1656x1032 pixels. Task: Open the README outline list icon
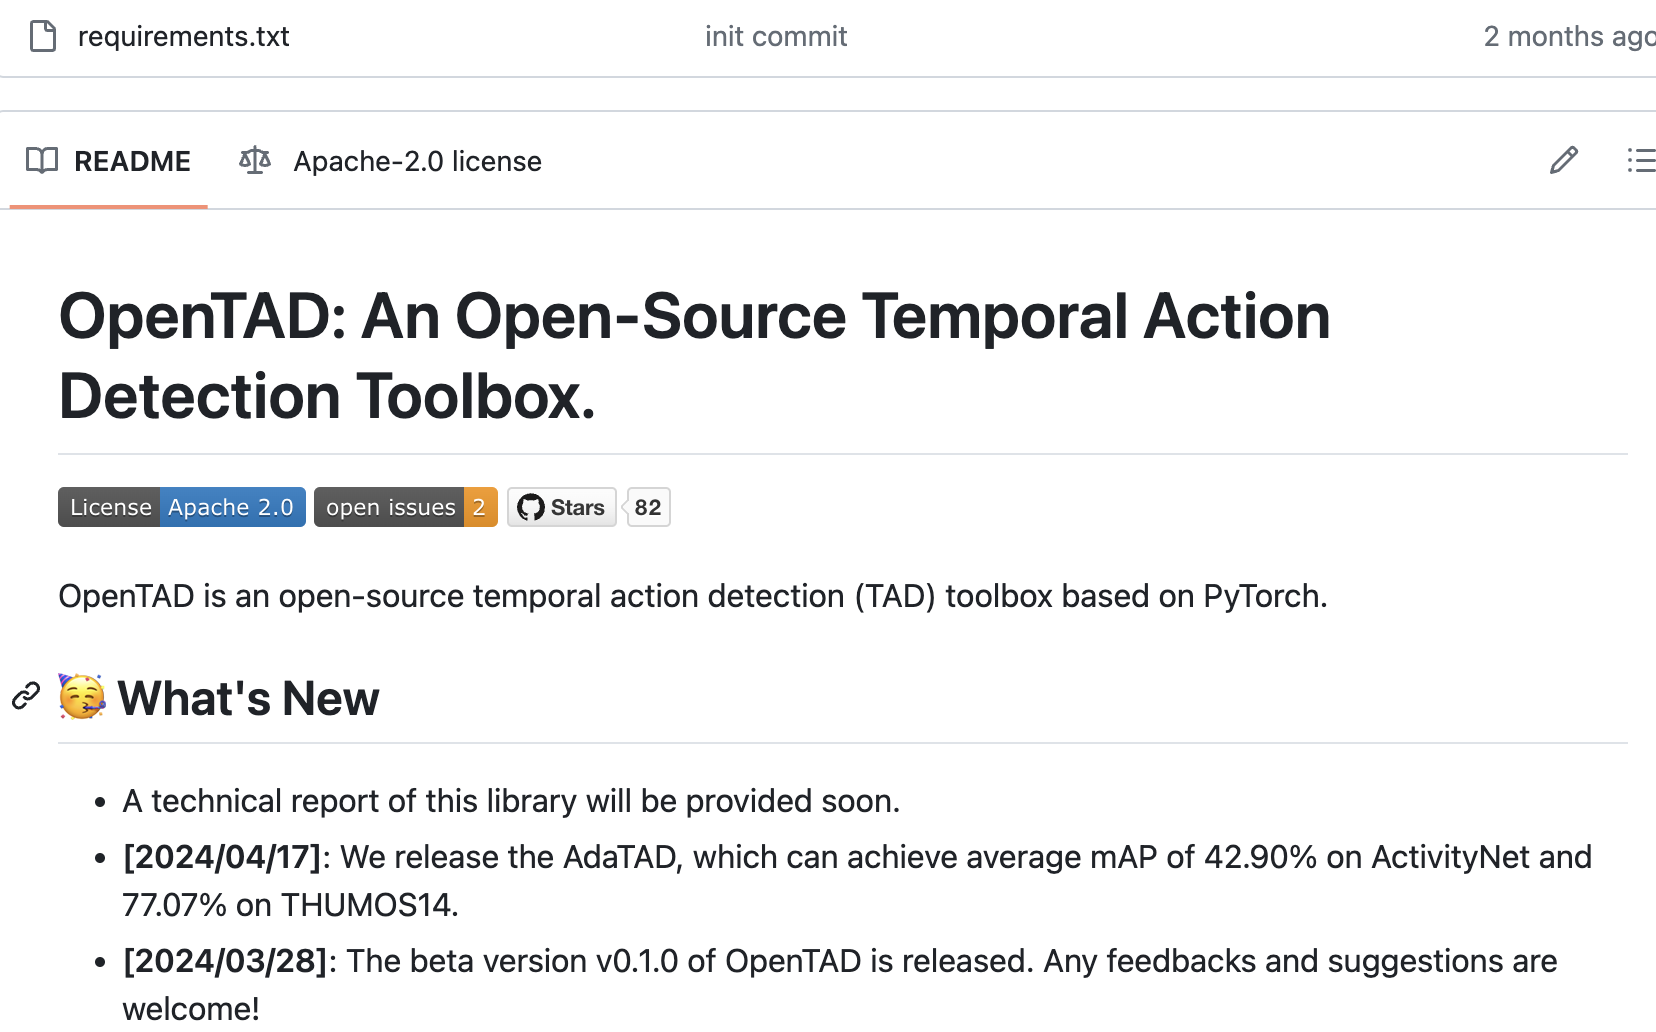tap(1641, 160)
